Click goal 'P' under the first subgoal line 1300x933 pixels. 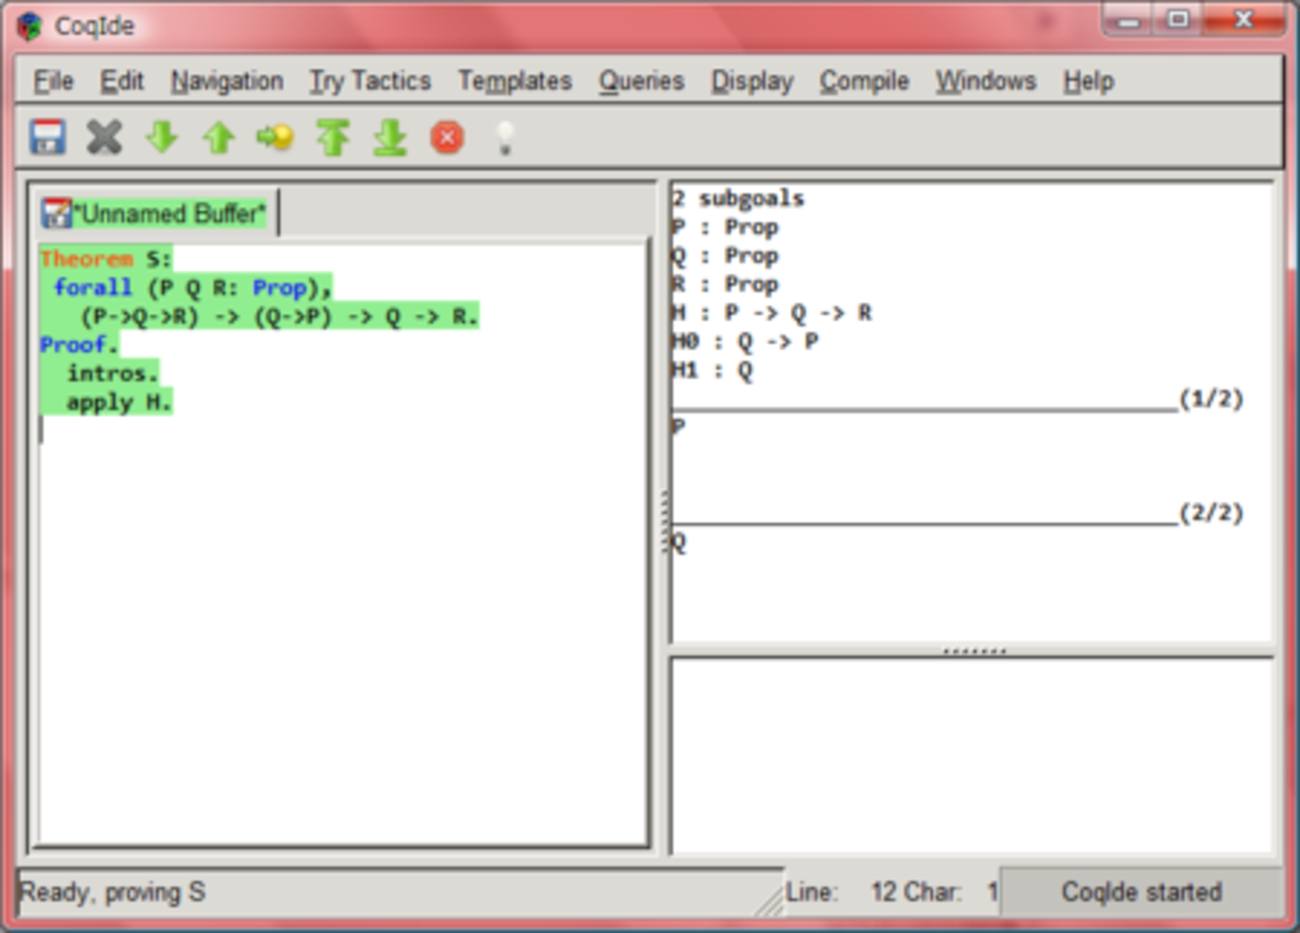[679, 427]
